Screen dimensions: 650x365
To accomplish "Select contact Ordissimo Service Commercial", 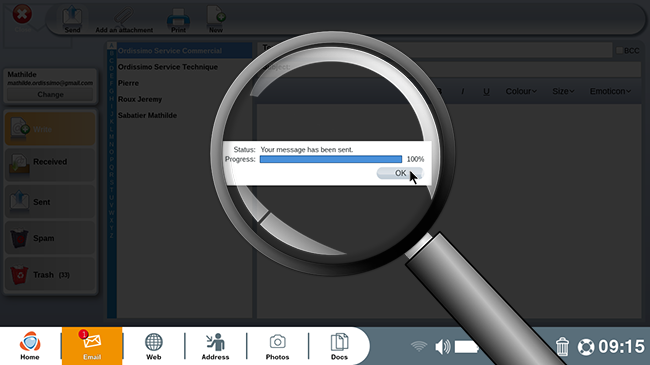I will pyautogui.click(x=184, y=51).
